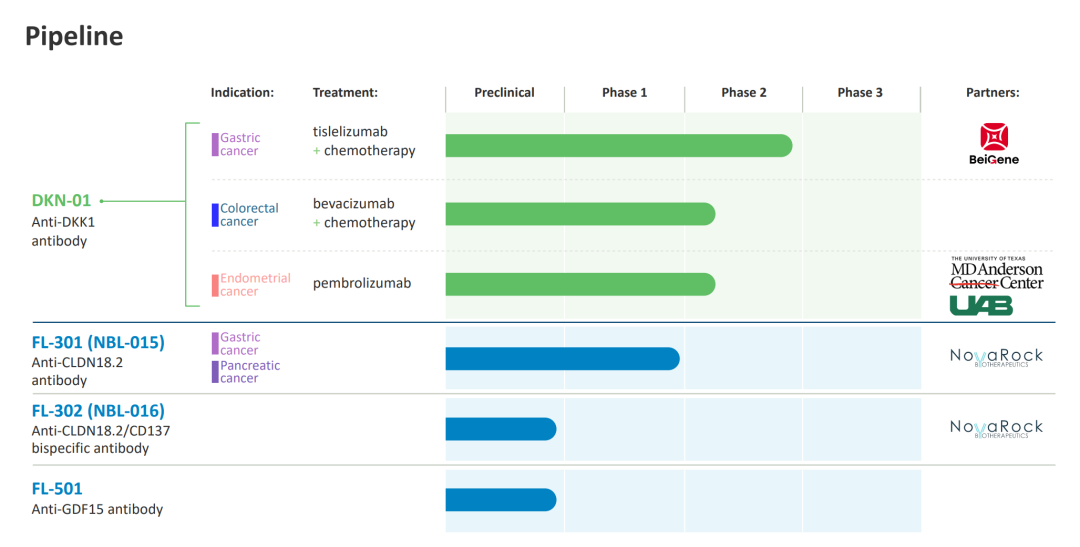This screenshot has height=547, width=1080.
Task: Open the DKN-01 drug name
Action: pyautogui.click(x=61, y=200)
